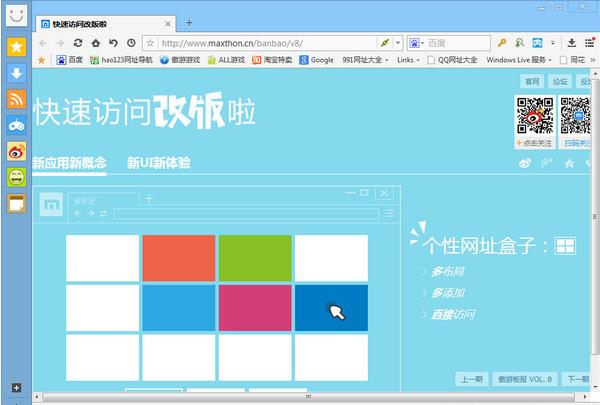Click the green magnifier toolbar icon
600x405 pixels.
[519, 43]
